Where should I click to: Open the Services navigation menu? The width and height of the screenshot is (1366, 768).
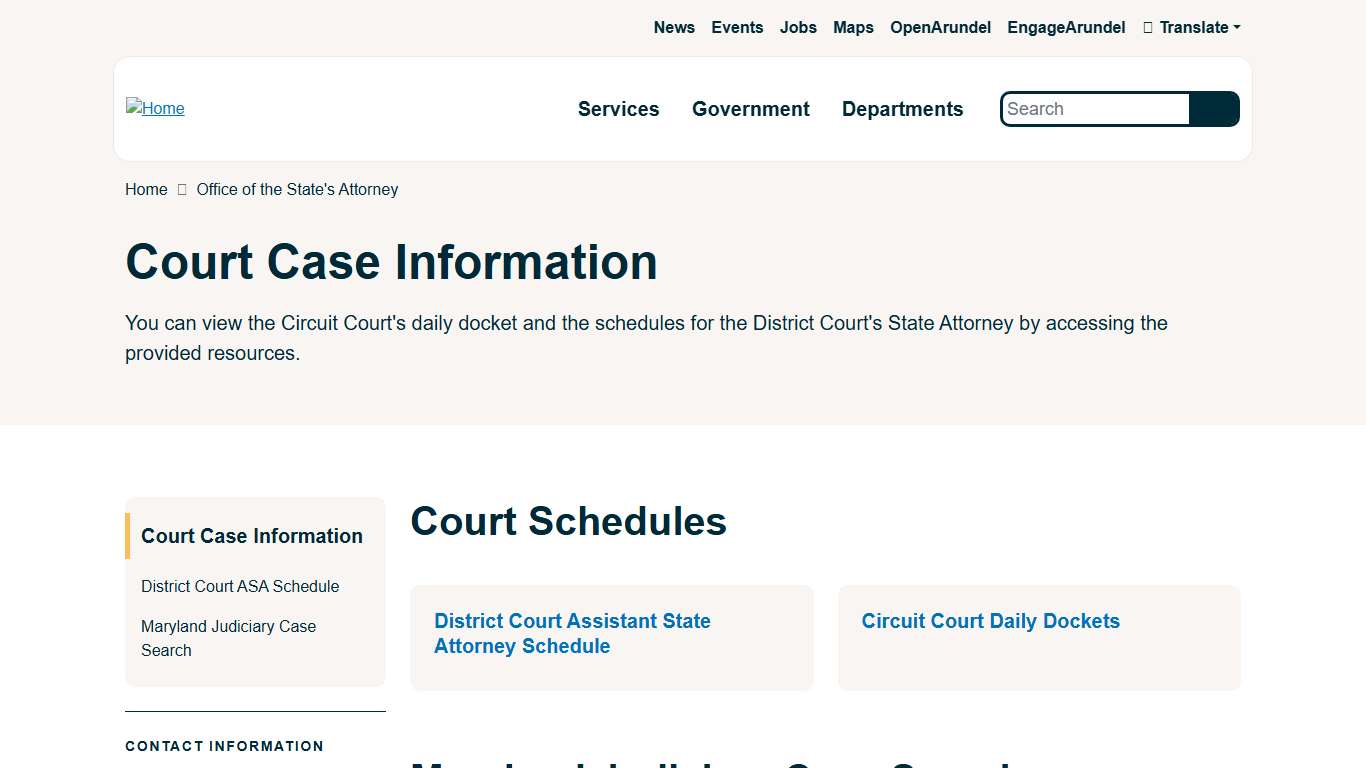pyautogui.click(x=618, y=109)
